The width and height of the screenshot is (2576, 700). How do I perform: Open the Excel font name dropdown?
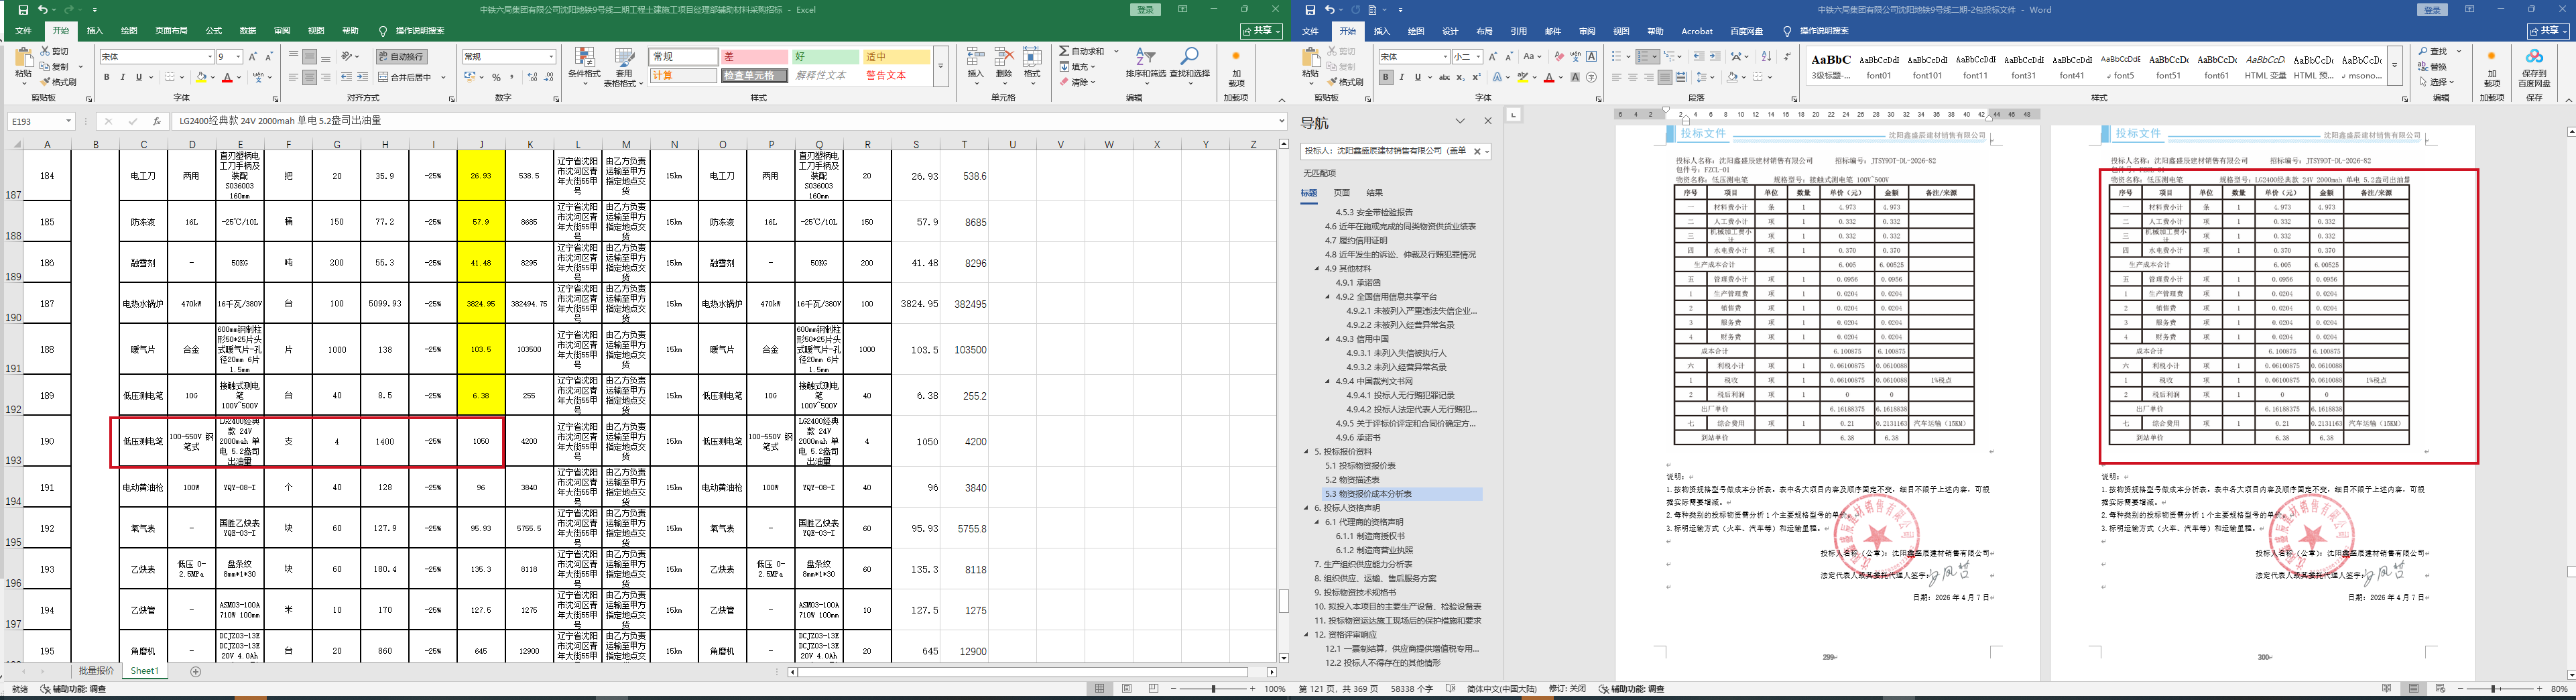[x=209, y=57]
